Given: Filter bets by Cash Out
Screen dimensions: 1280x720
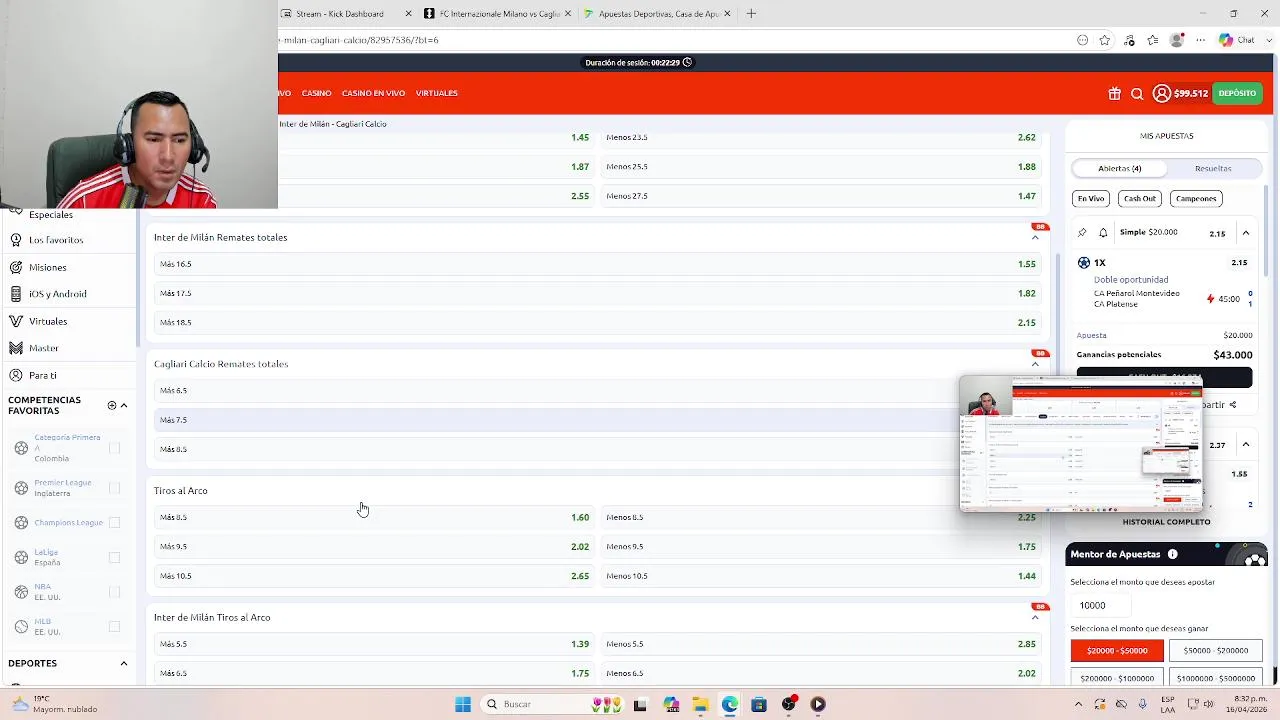Looking at the screenshot, I should 1140,198.
